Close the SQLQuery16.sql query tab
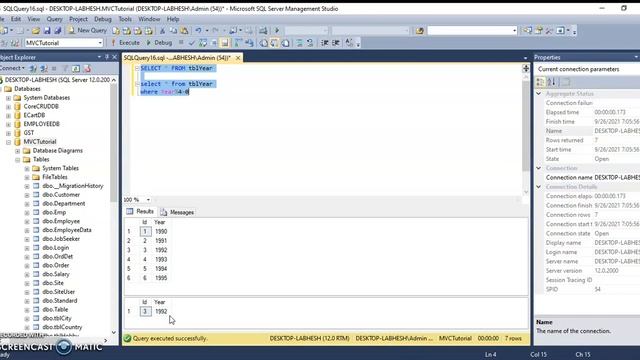 pos(238,58)
